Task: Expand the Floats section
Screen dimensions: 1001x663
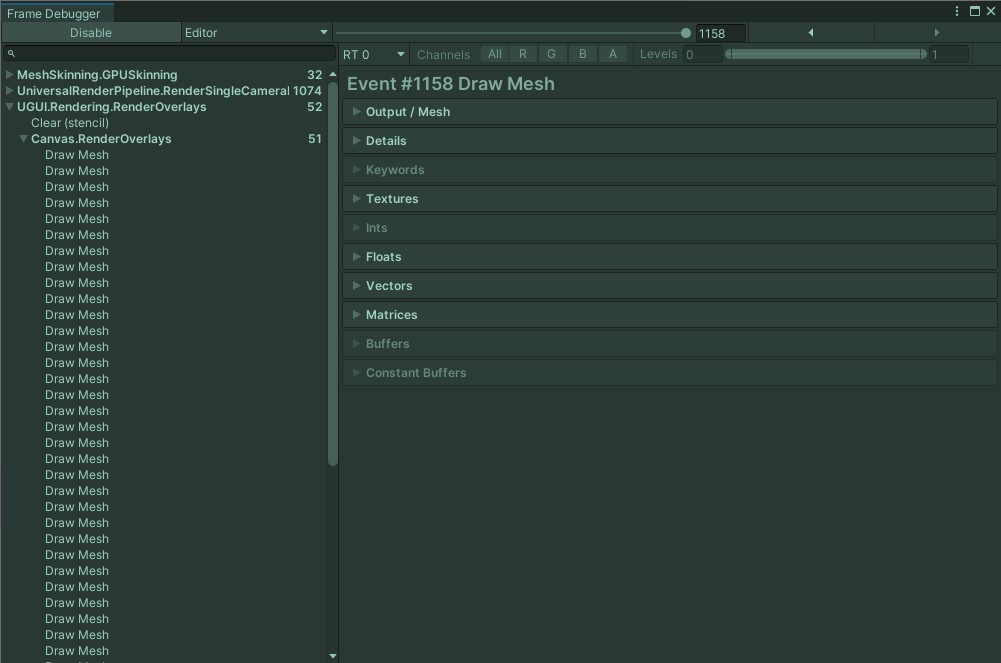Action: 670,257
